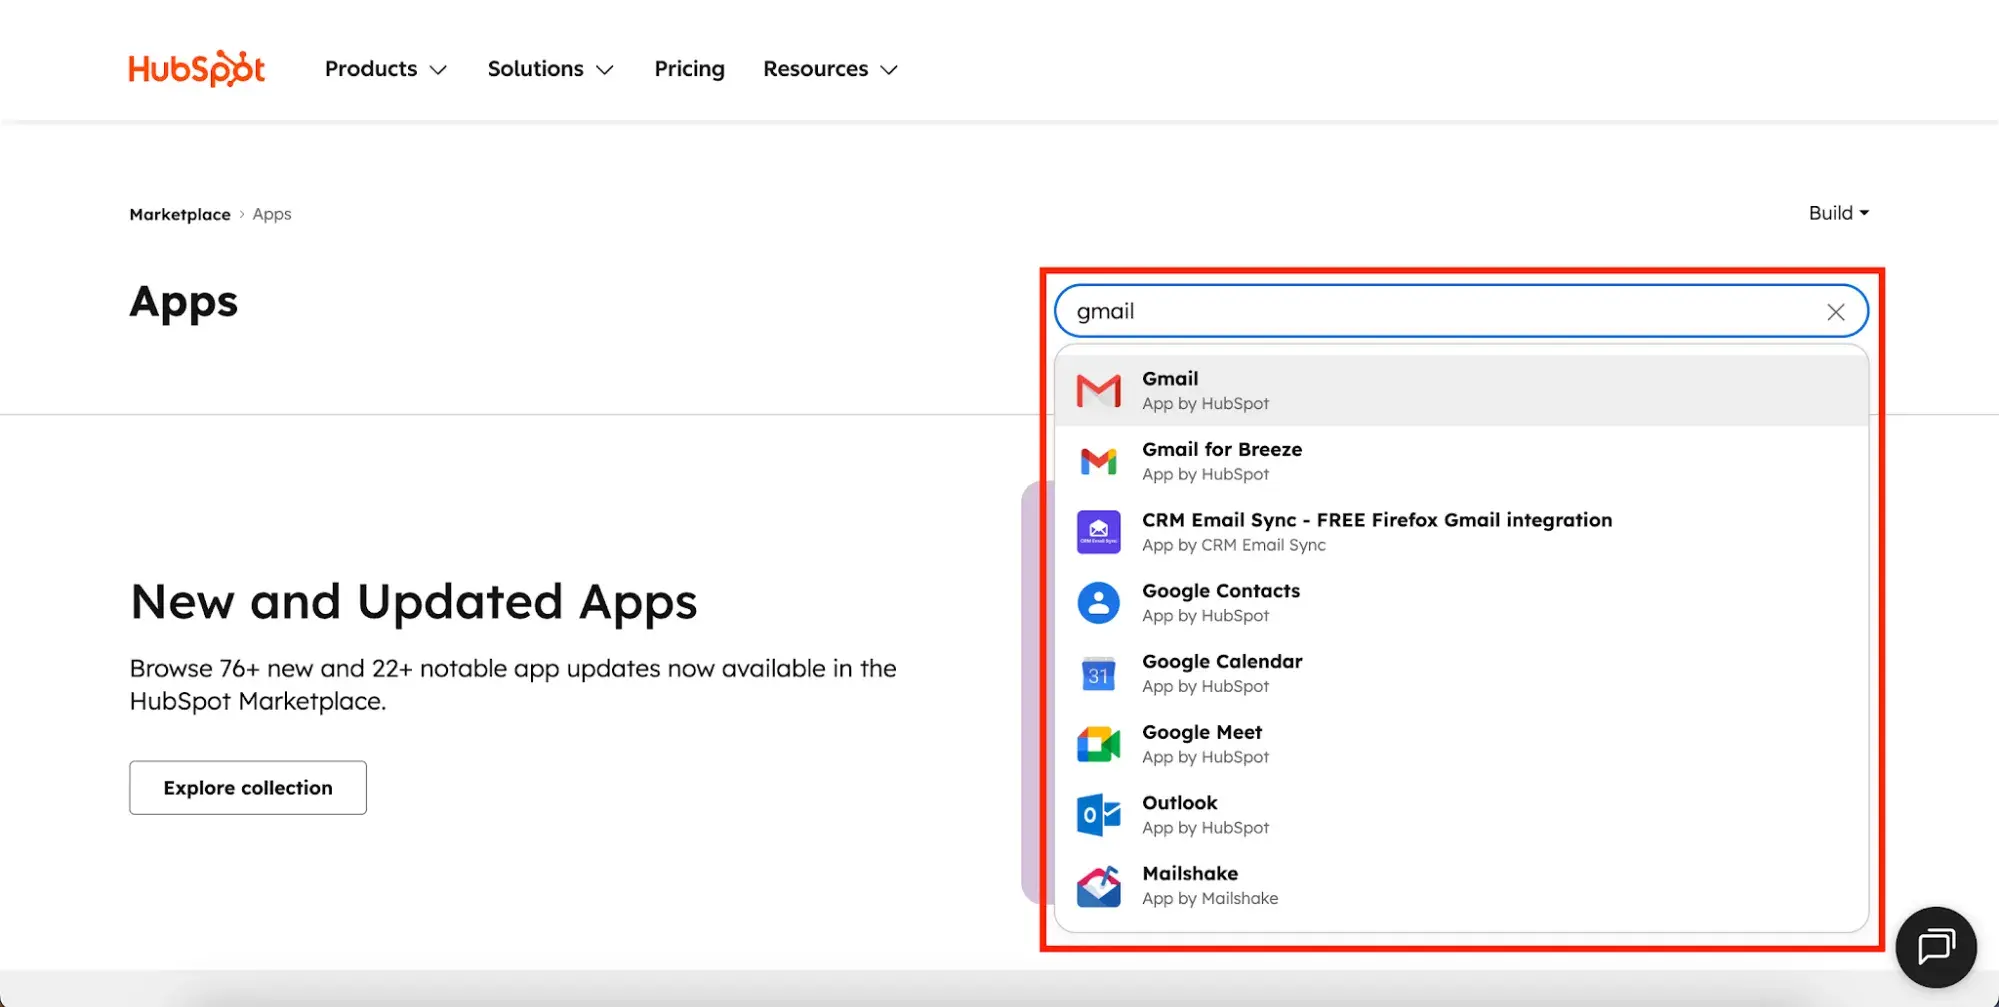The image size is (1999, 1008).
Task: Go to the Pricing page
Action: (x=689, y=69)
